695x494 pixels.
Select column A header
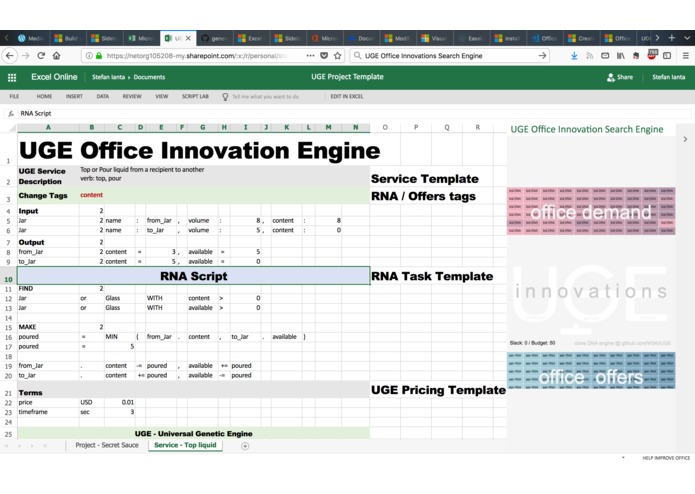[x=48, y=128]
